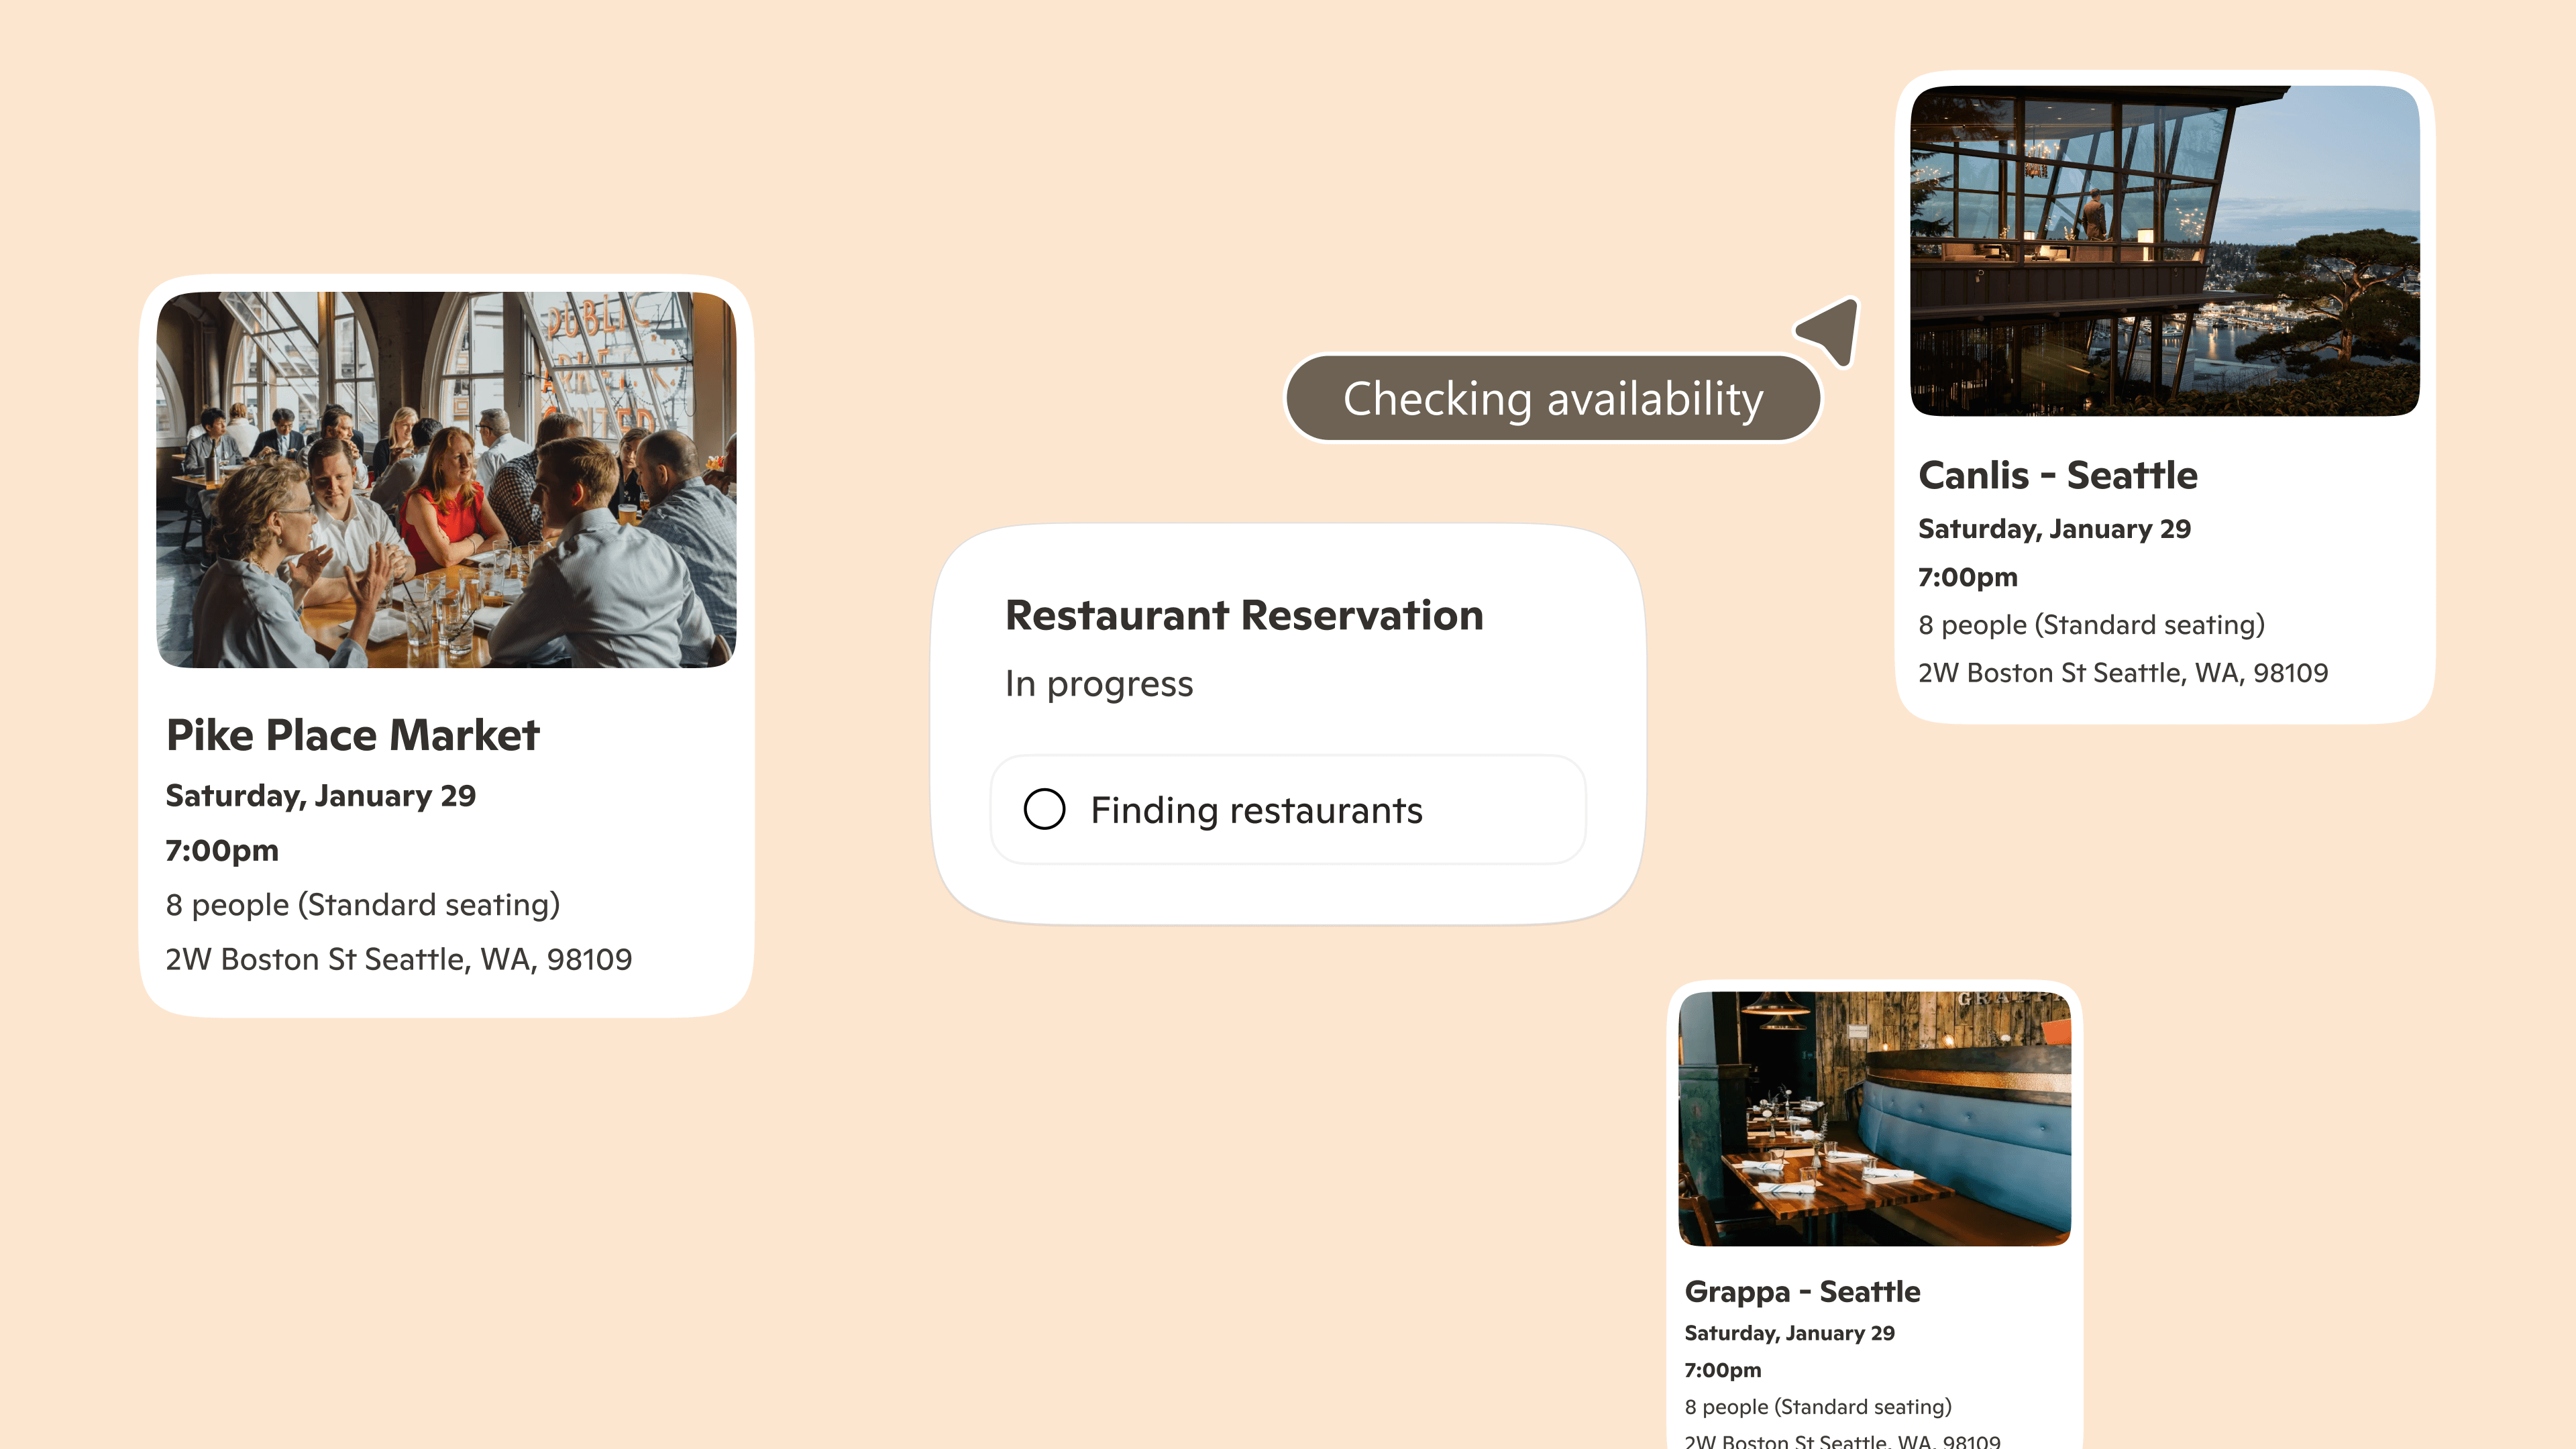
Task: Click the 7:00pm time on Canlis card
Action: (1967, 577)
